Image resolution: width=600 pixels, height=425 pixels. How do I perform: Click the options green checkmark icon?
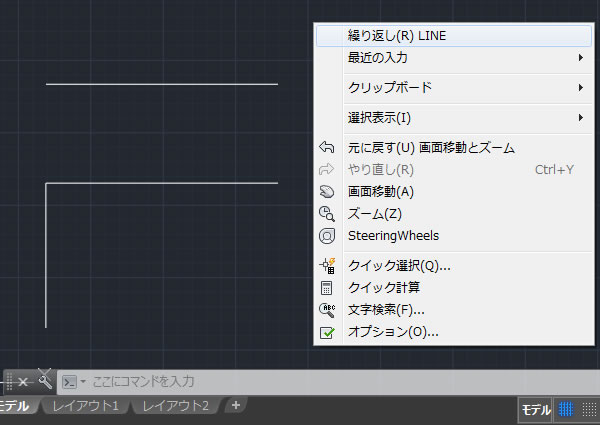tap(327, 332)
